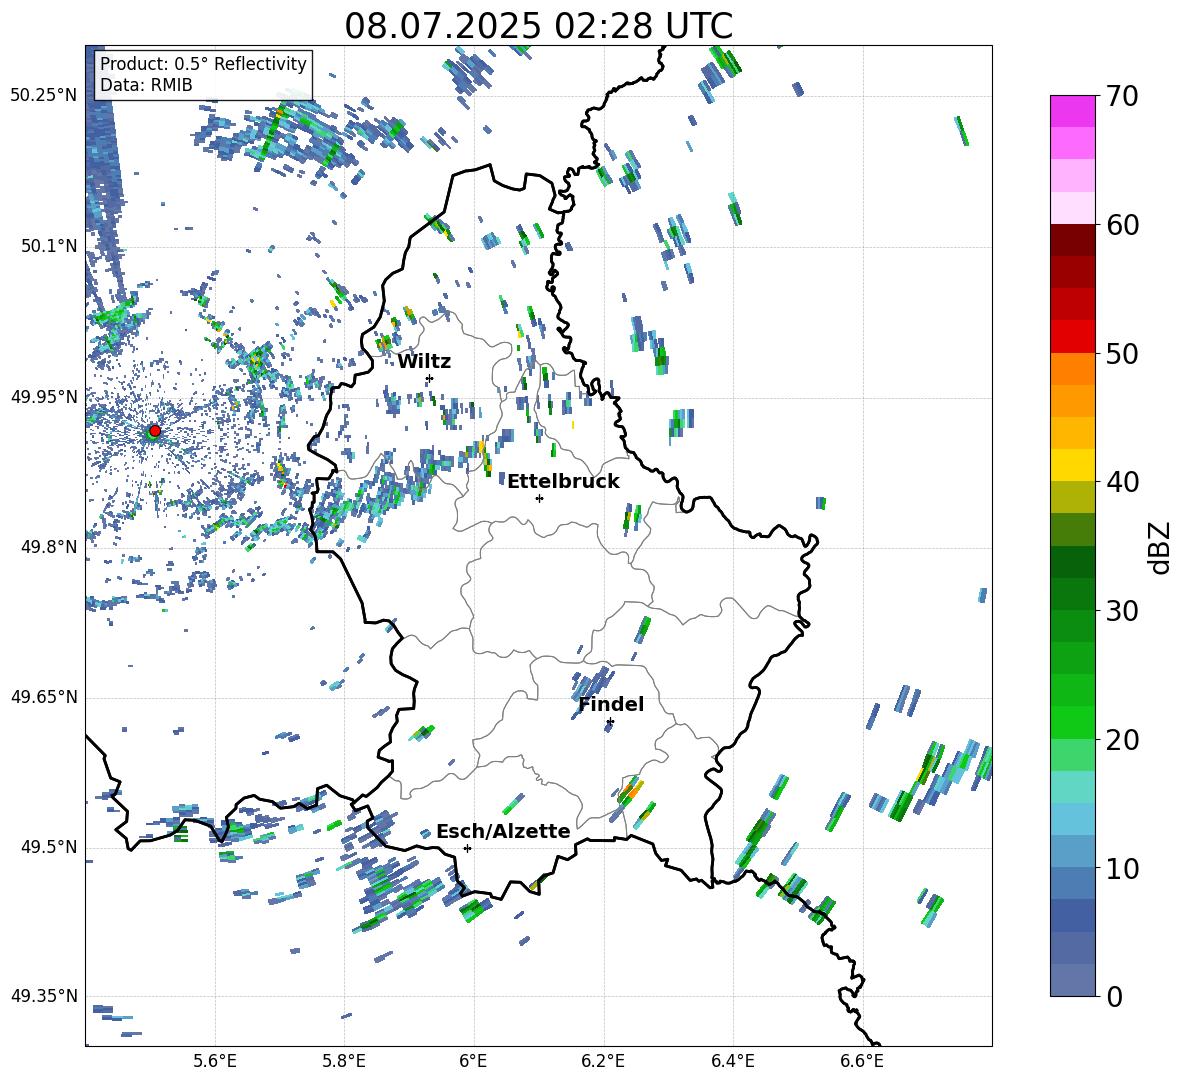1184x1081 pixels.
Task: Click the longitude label 6°E
Action: point(473,1061)
